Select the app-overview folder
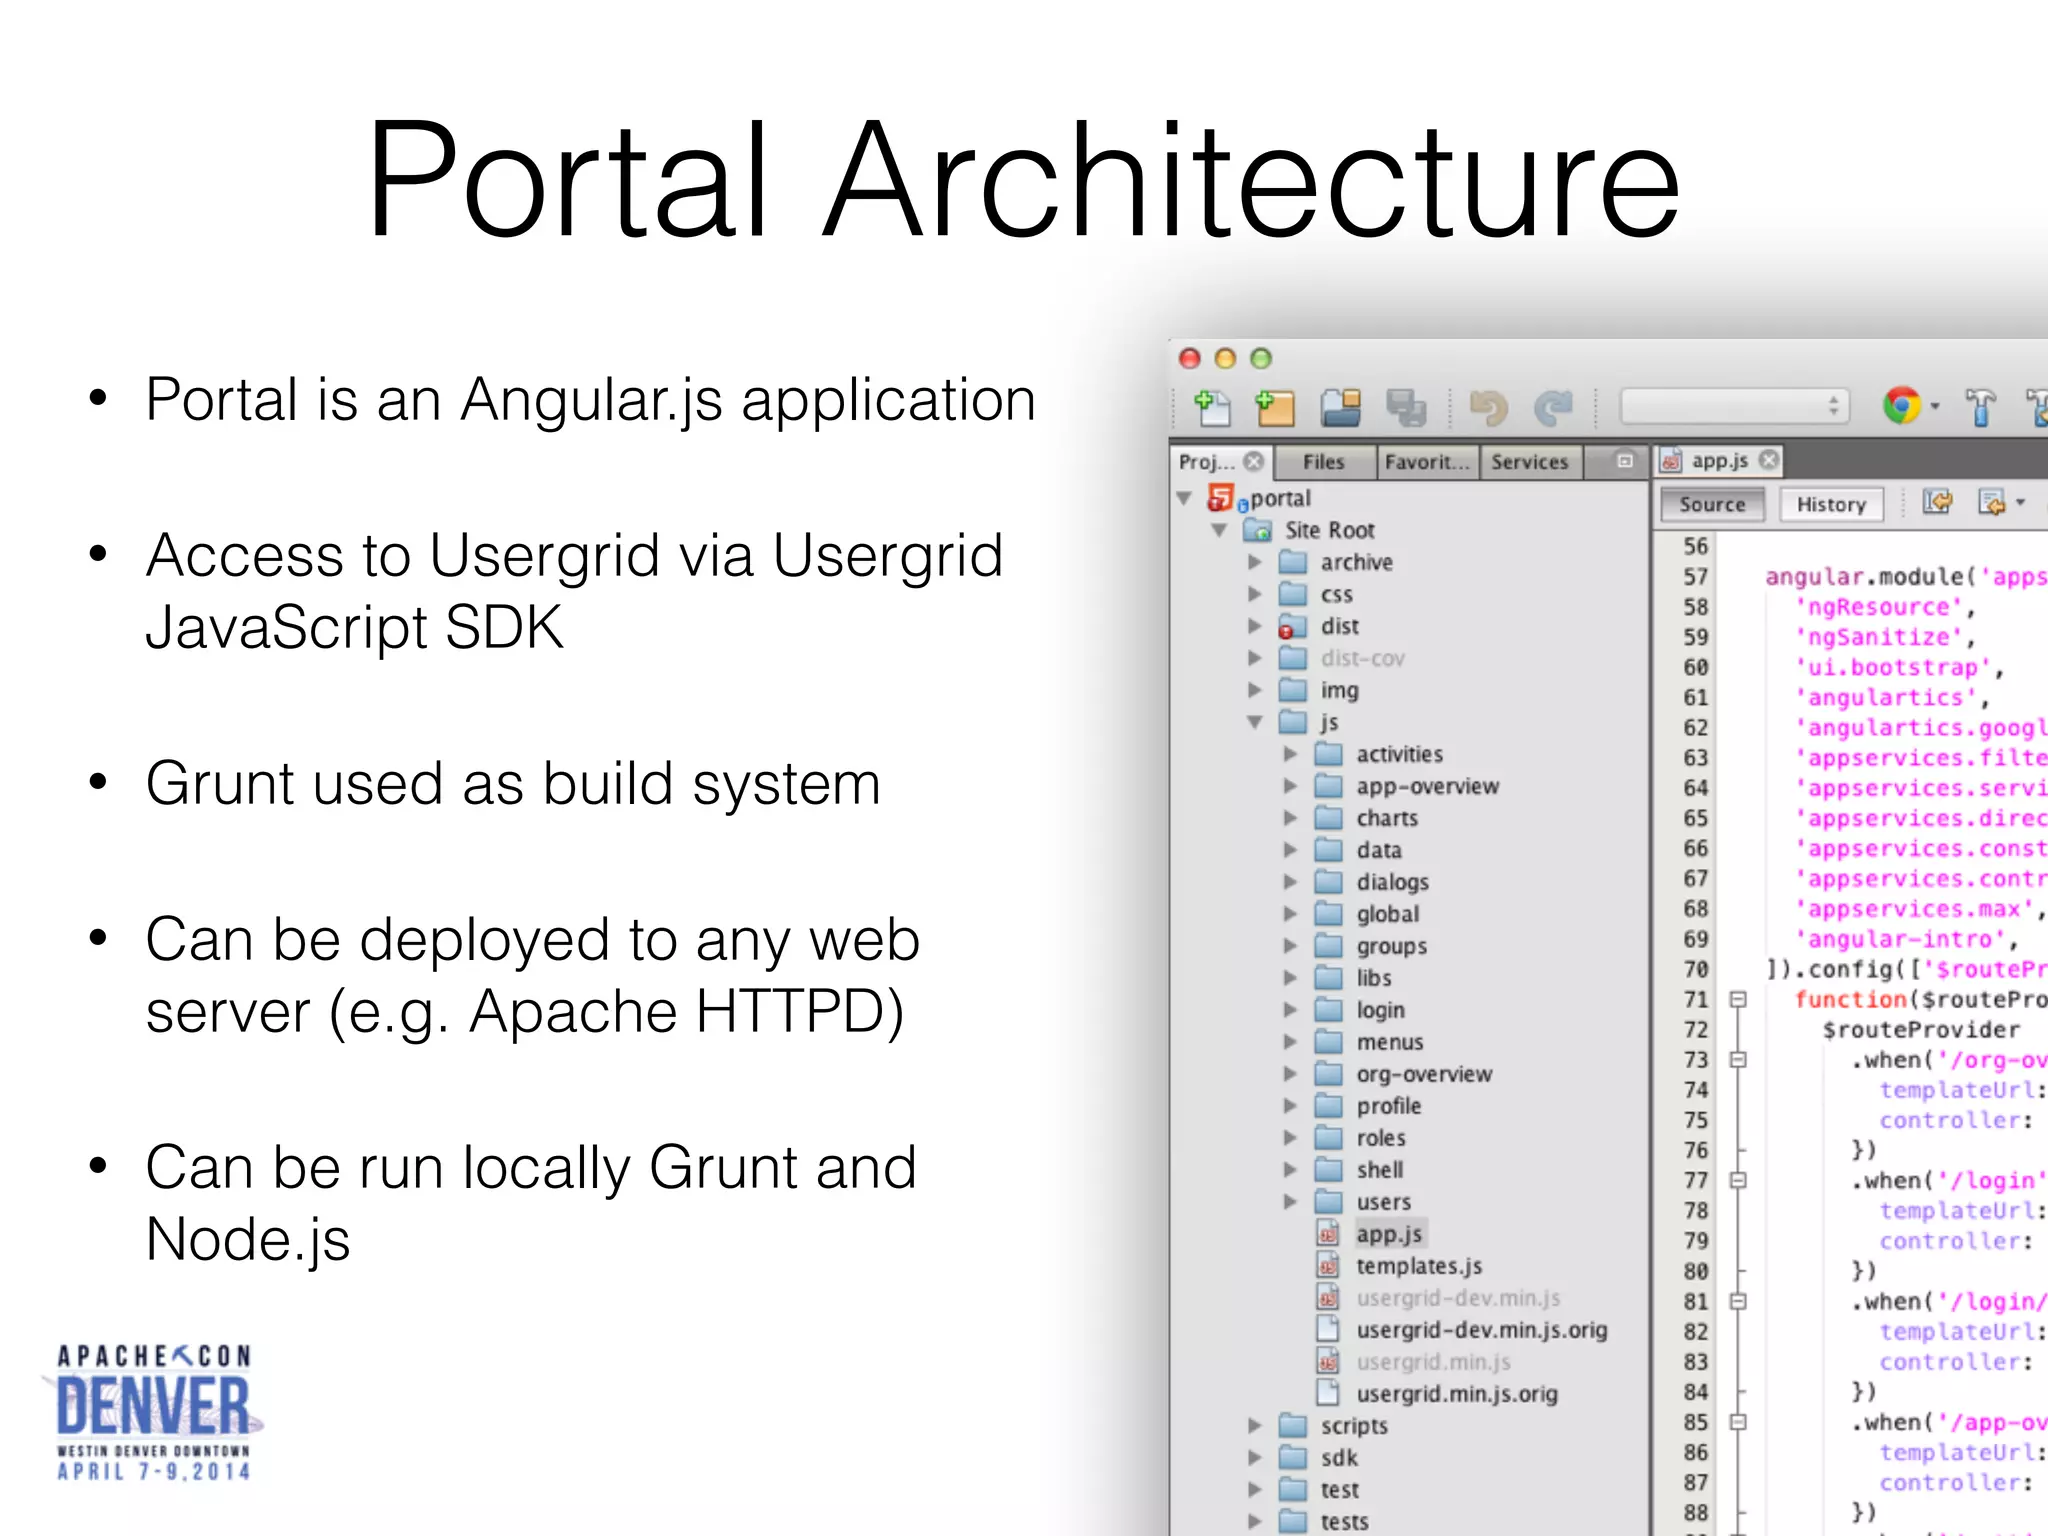The width and height of the screenshot is (2048, 1536). (x=1427, y=786)
